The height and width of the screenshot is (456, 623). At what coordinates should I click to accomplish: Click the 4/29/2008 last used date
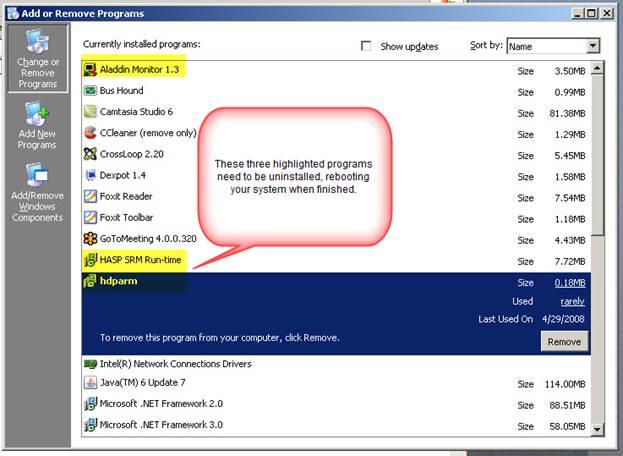(x=563, y=319)
